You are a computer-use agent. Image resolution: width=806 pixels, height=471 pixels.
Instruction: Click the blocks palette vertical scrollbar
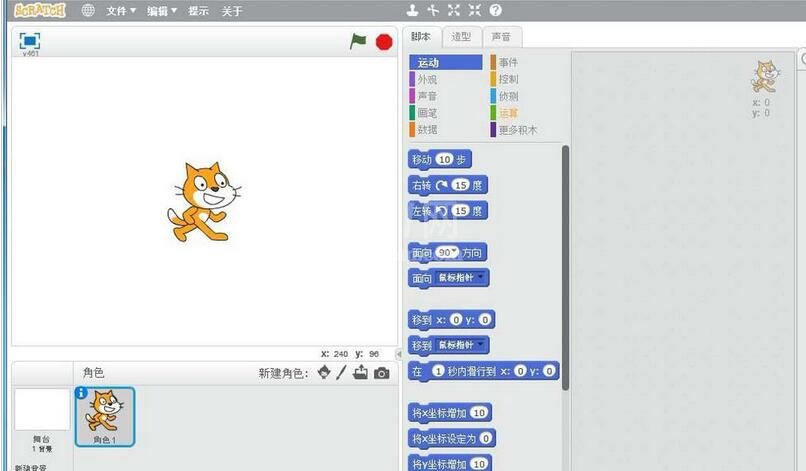point(565,267)
